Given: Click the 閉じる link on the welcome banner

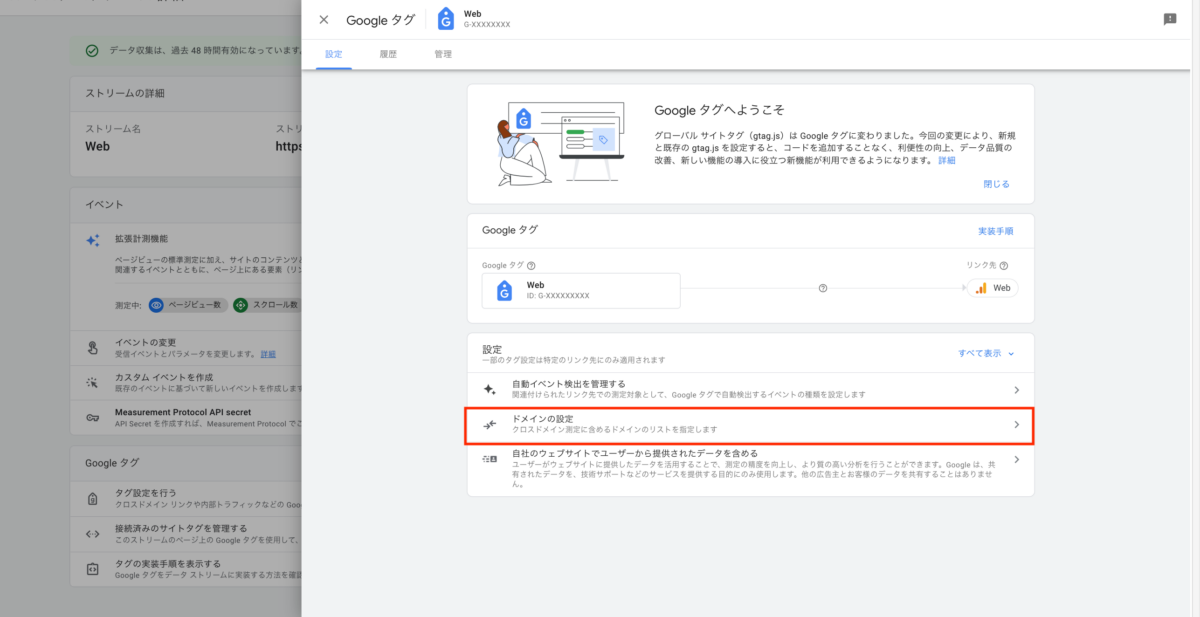Looking at the screenshot, I should 997,183.
